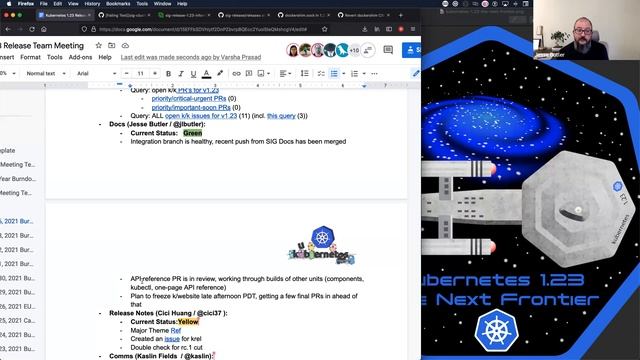Click the move-to-folder icon beside the title
640x360 pixels.
[x=111, y=46]
